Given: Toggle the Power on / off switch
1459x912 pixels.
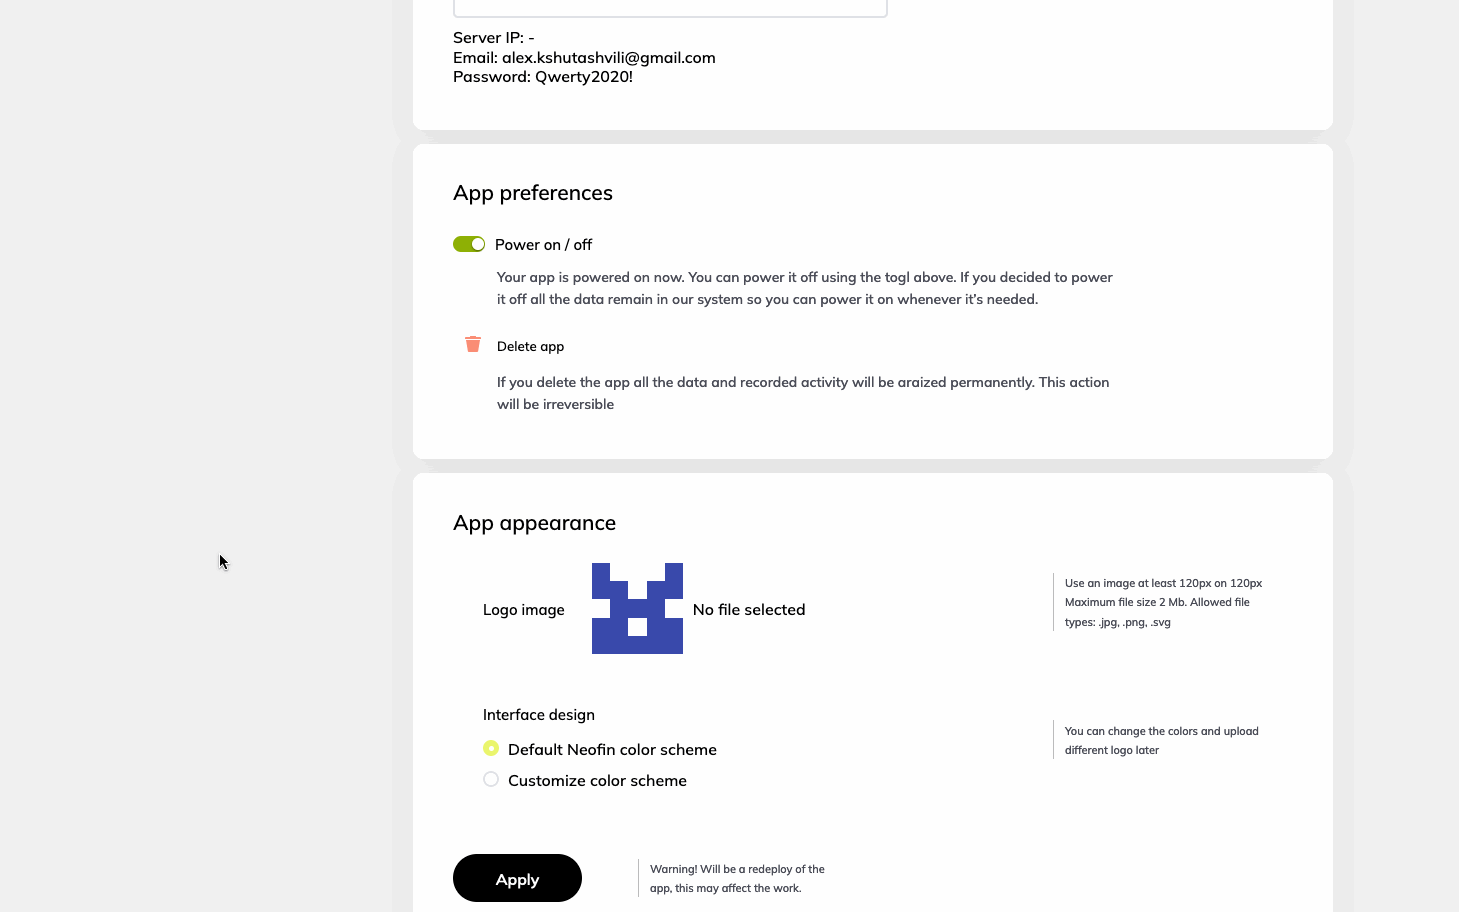Looking at the screenshot, I should [x=469, y=244].
